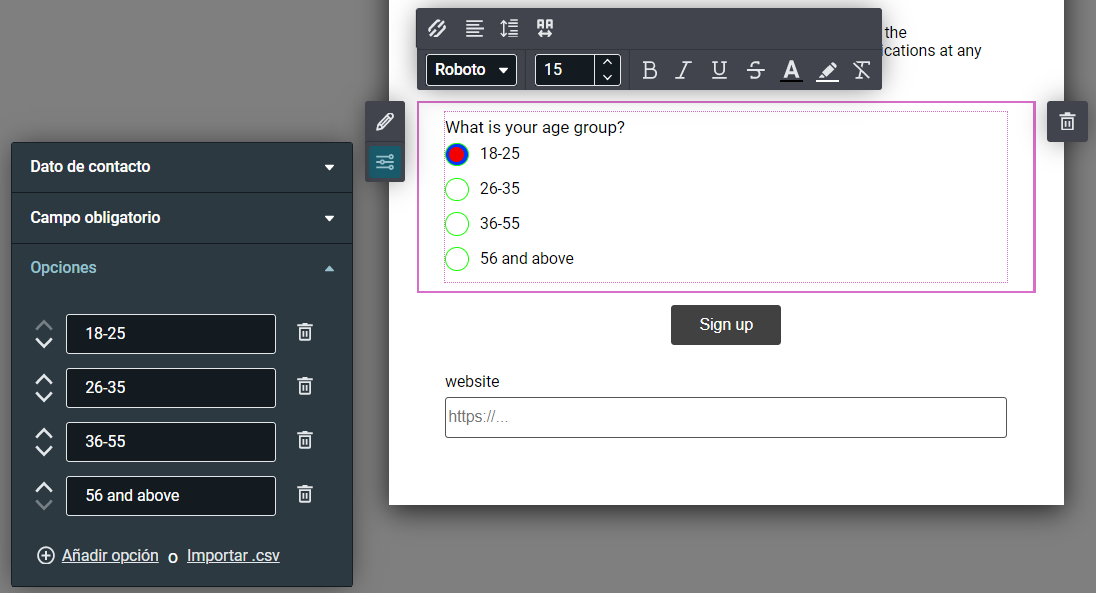Image resolution: width=1096 pixels, height=593 pixels.
Task: Delete the 36-55 option
Action: coord(305,440)
